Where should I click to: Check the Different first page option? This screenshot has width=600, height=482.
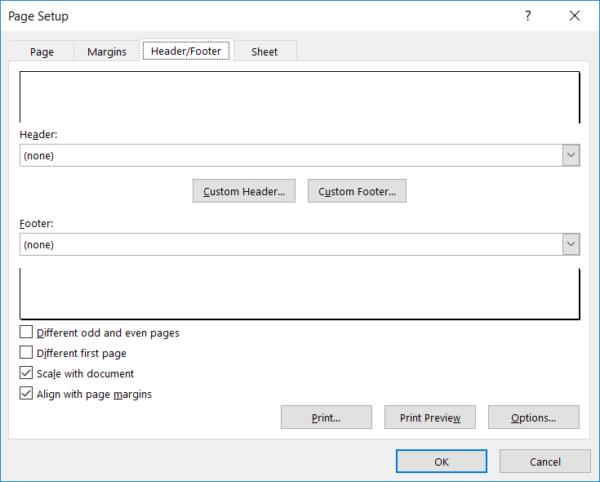[26, 353]
